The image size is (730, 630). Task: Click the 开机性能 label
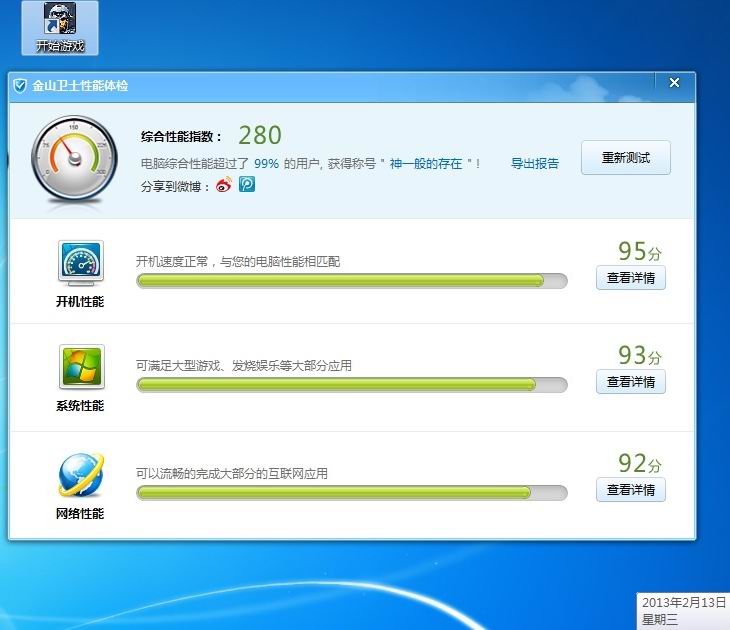click(x=80, y=302)
